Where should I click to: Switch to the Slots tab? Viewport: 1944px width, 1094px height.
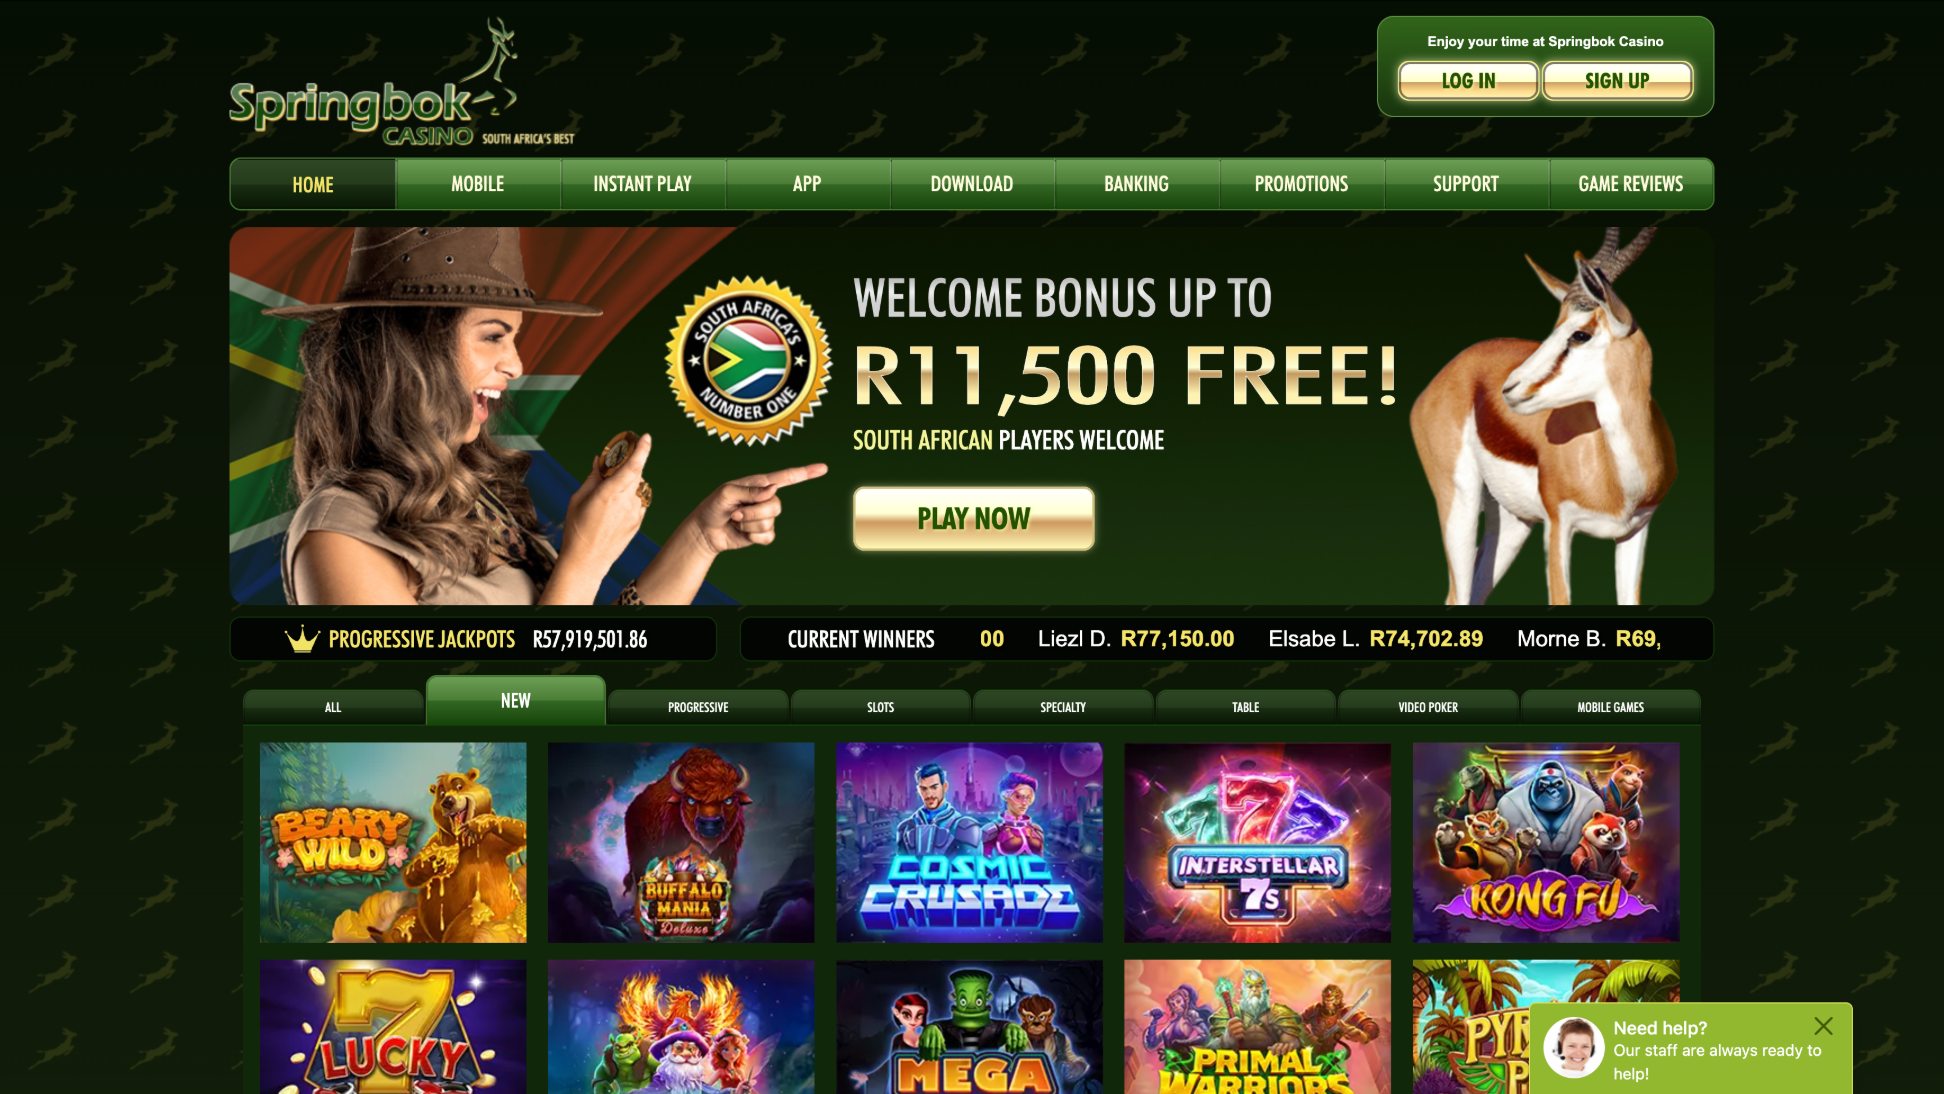coord(880,707)
